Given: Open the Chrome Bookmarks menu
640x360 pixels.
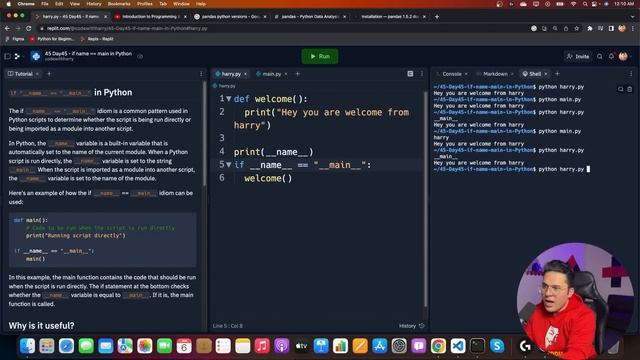Looking at the screenshot, I should point(119,4).
